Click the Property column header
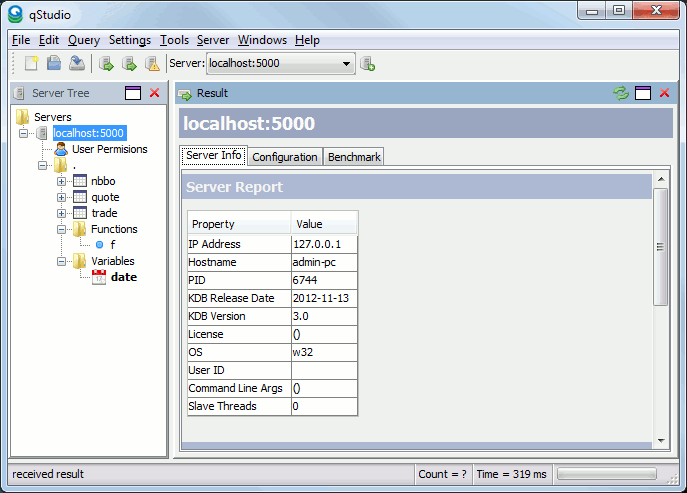Image resolution: width=687 pixels, height=493 pixels. pyautogui.click(x=240, y=224)
